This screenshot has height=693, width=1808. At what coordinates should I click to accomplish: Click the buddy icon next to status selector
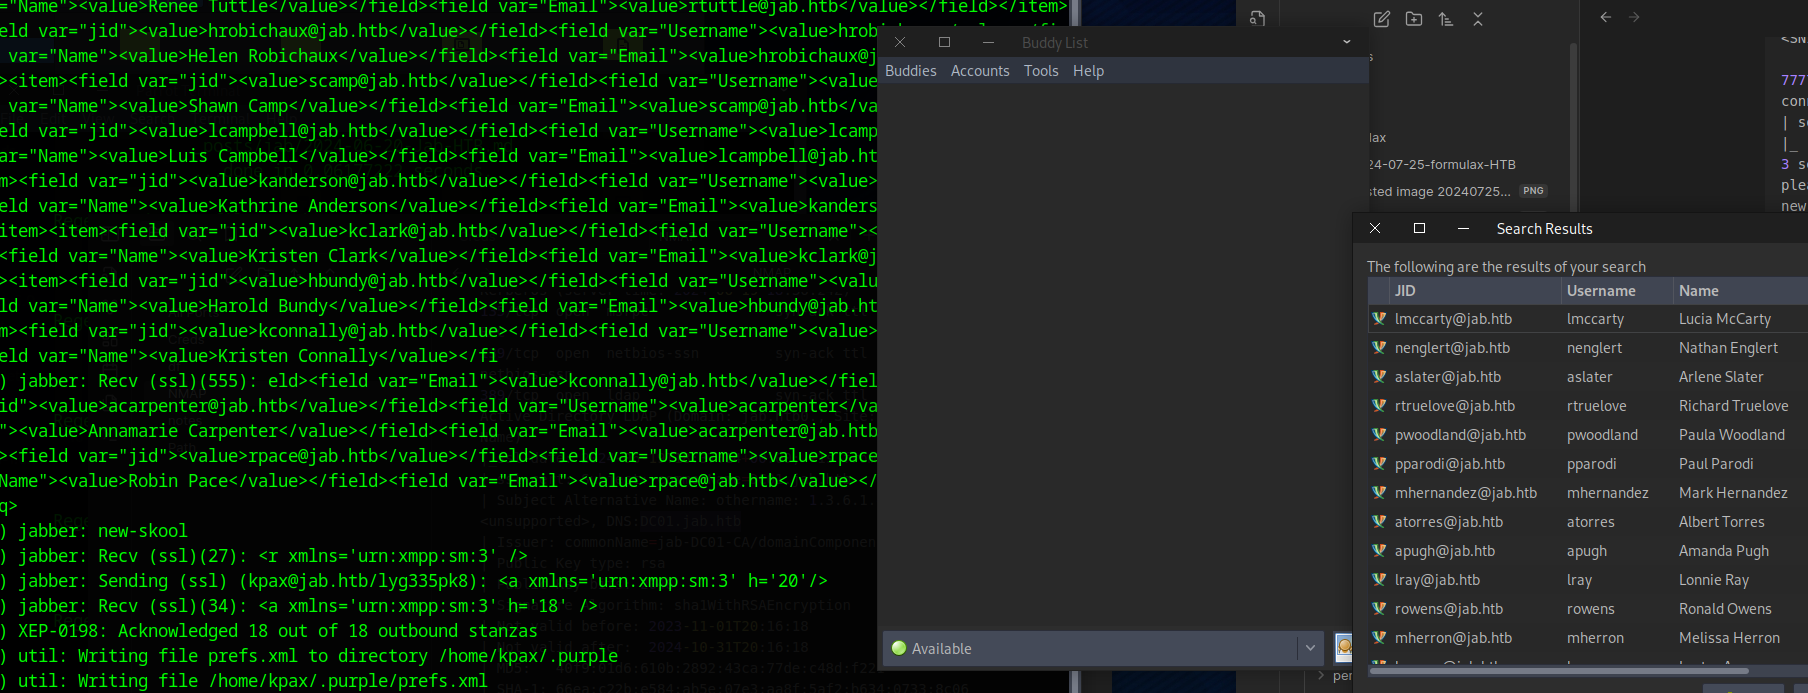pyautogui.click(x=1344, y=648)
